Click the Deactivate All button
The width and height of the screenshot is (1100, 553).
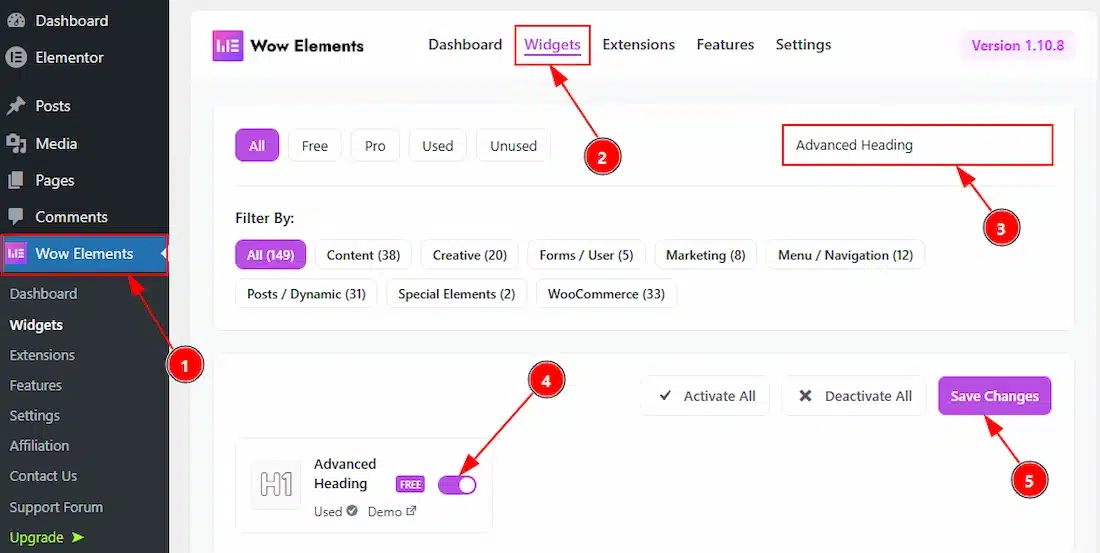click(855, 396)
